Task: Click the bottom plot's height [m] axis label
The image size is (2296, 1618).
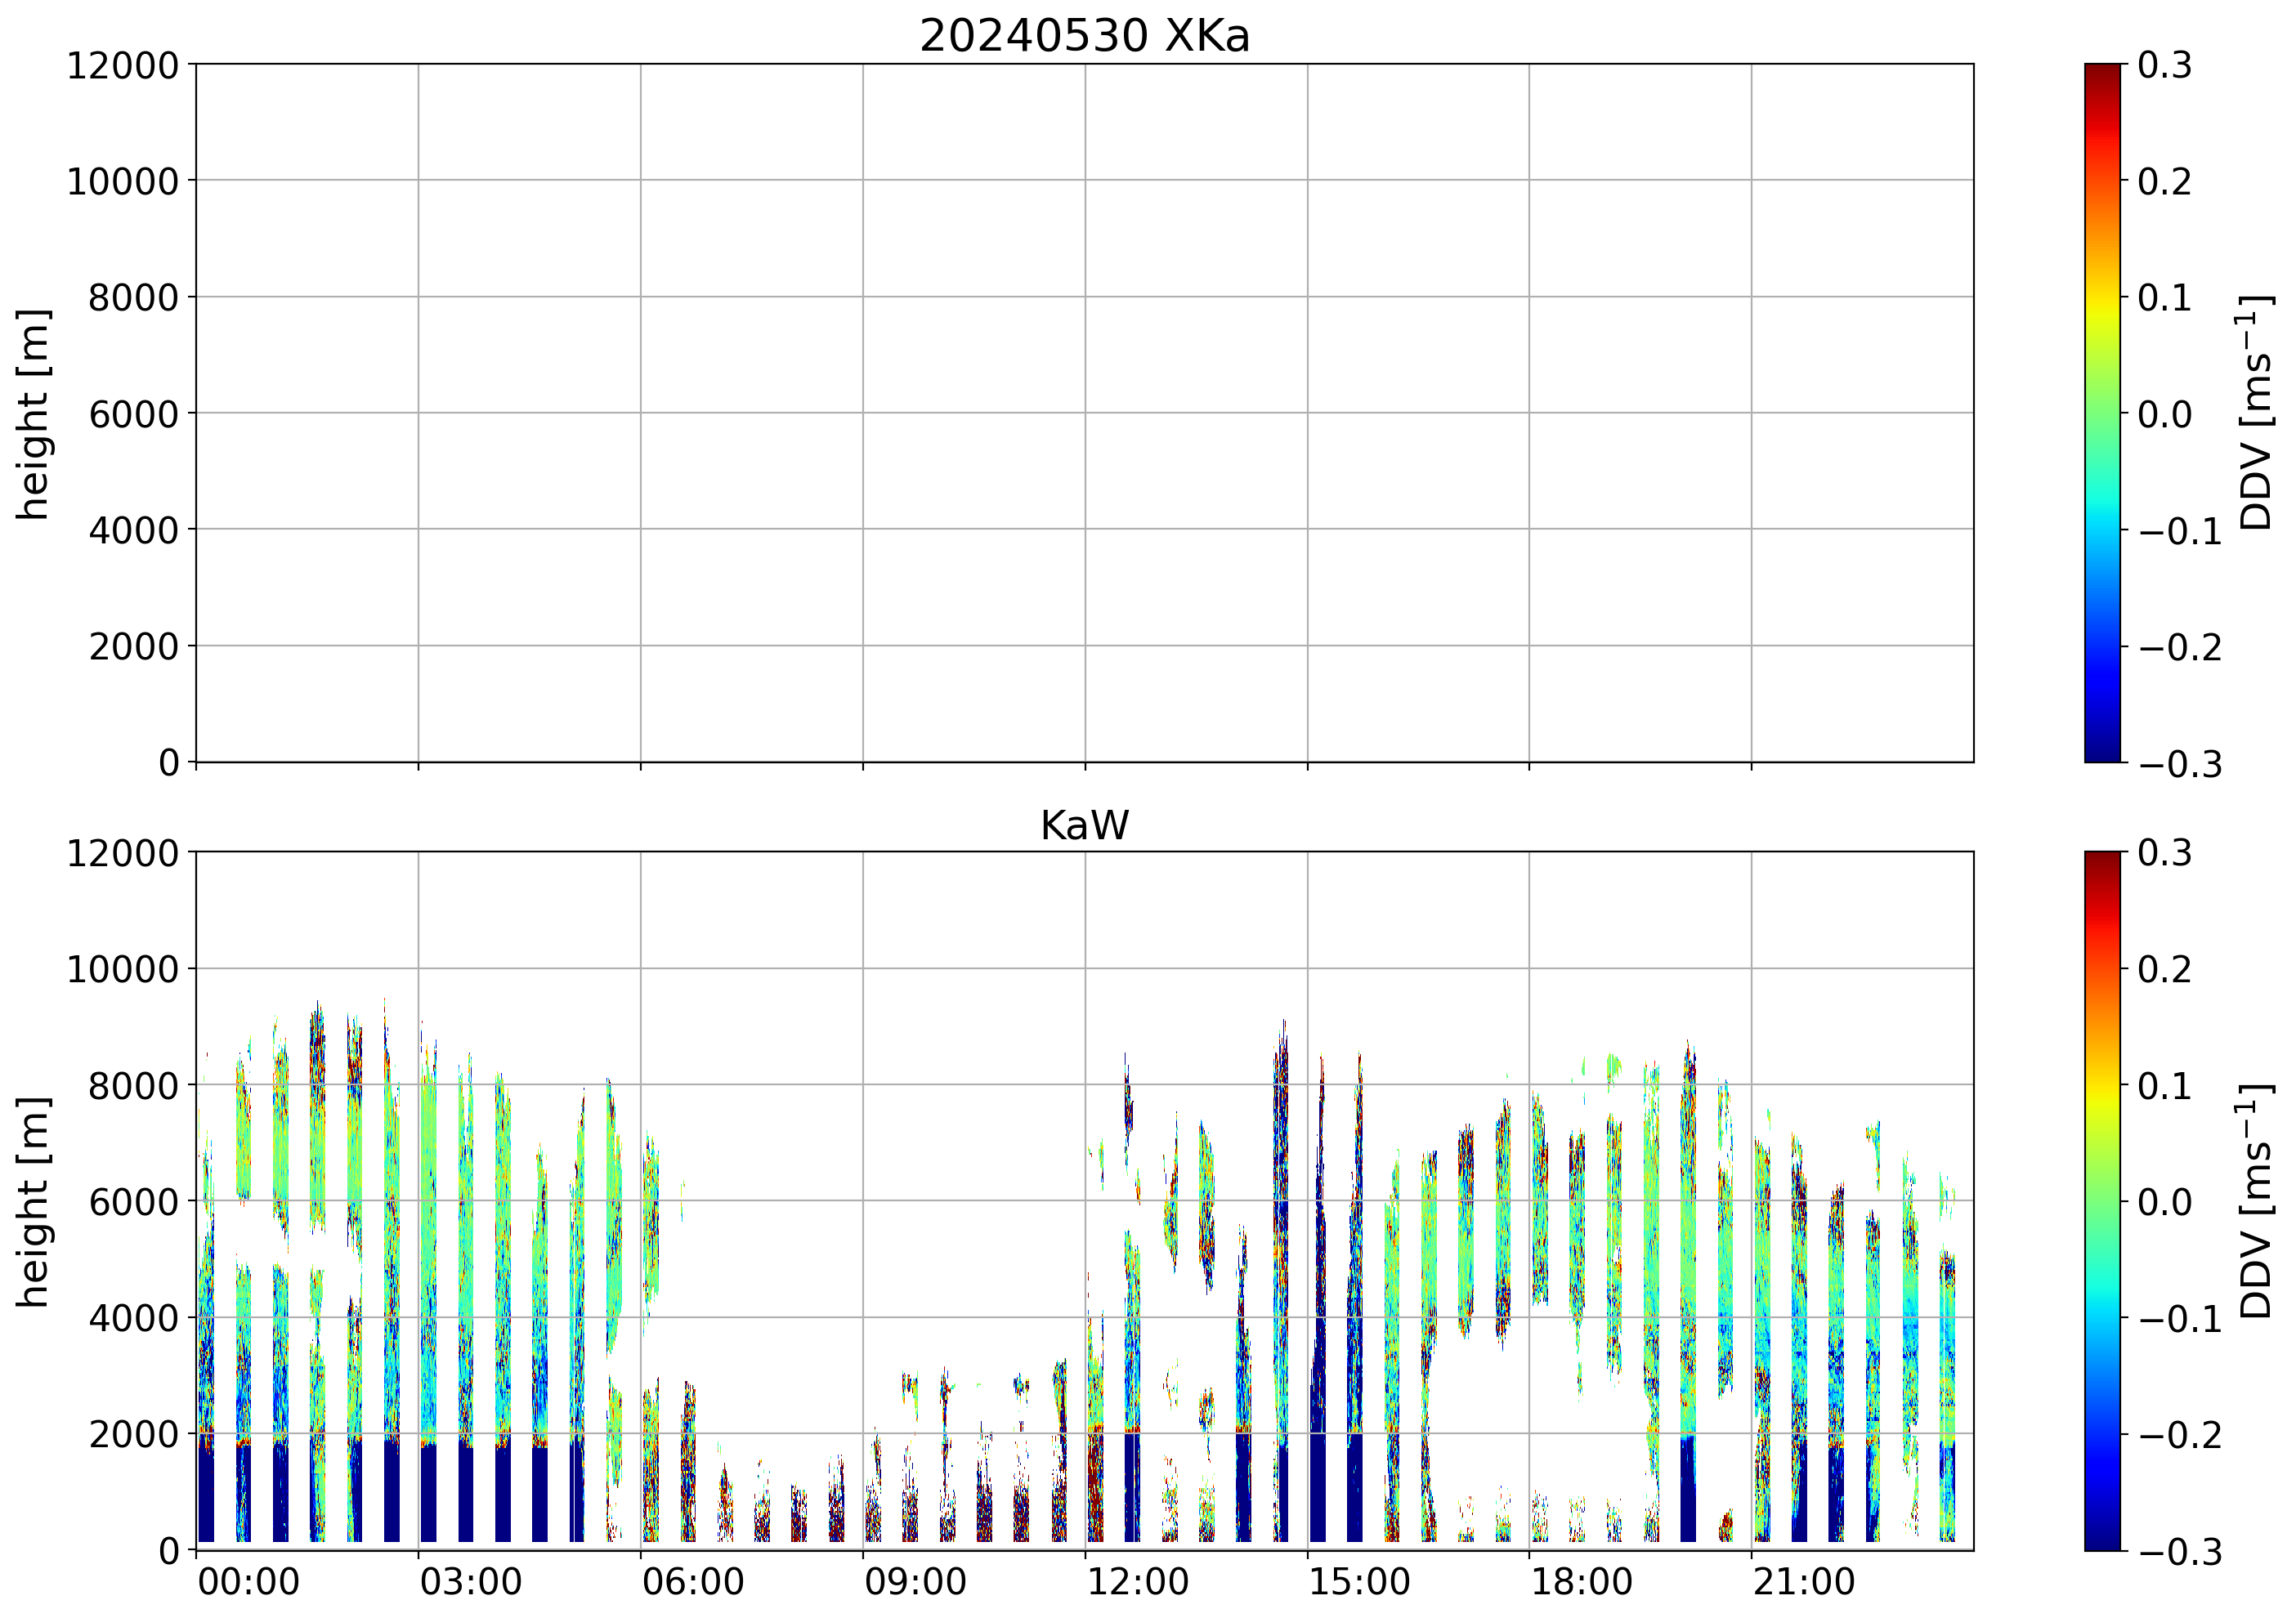Action: [33, 1201]
